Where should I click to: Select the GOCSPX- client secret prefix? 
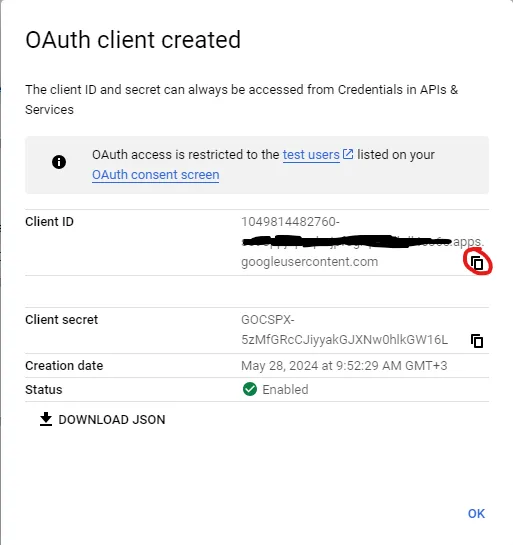click(268, 320)
